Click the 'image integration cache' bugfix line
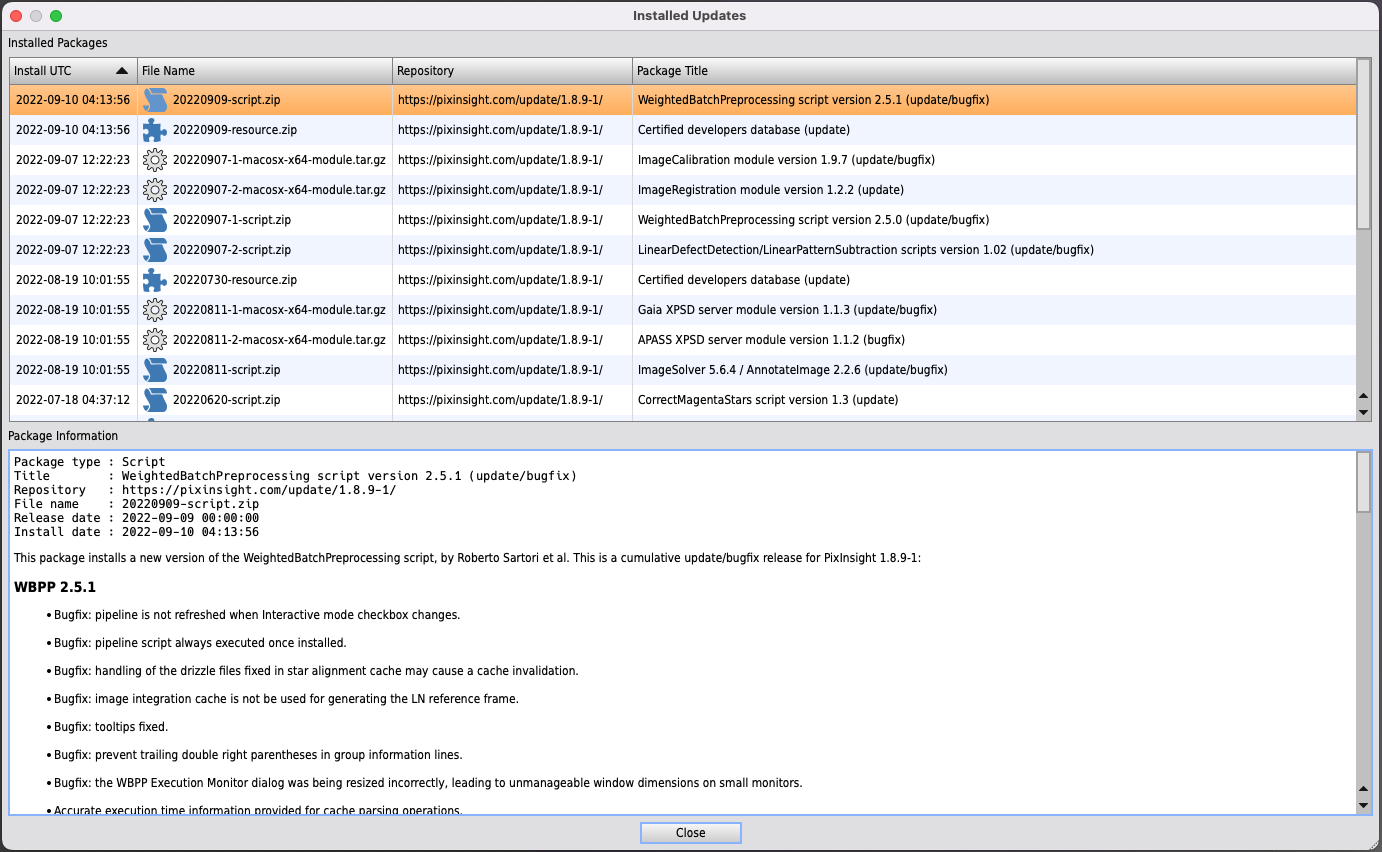Image resolution: width=1382 pixels, height=852 pixels. [286, 699]
